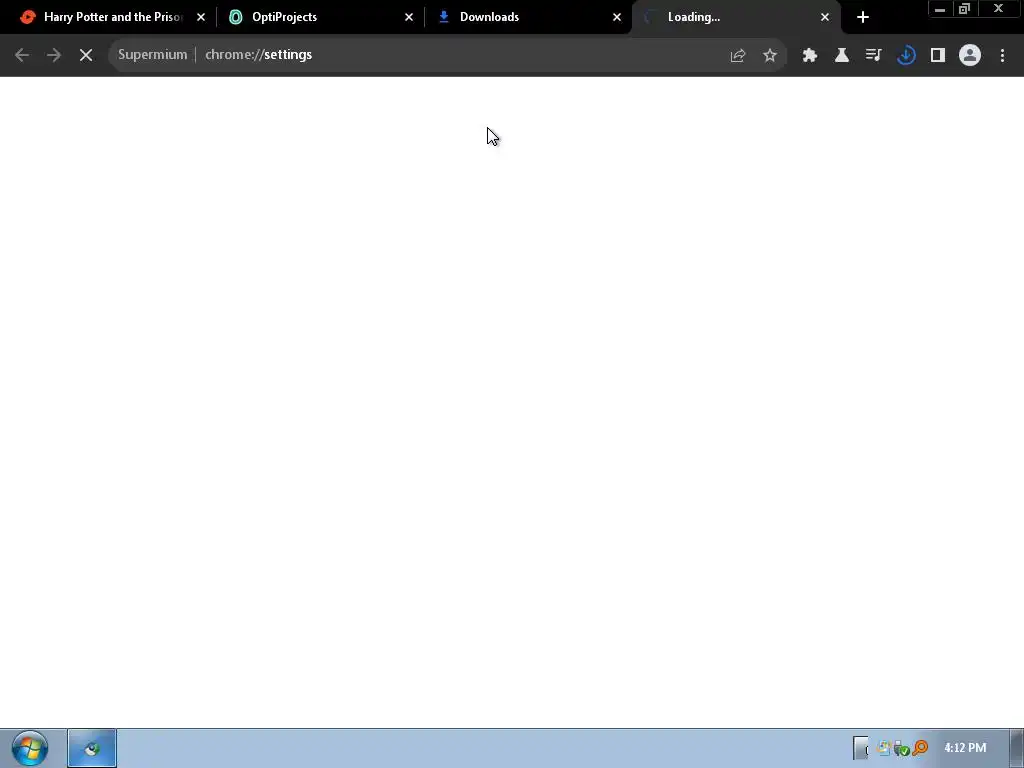Open the Windows Start menu
Viewport: 1024px width, 768px height.
29,748
